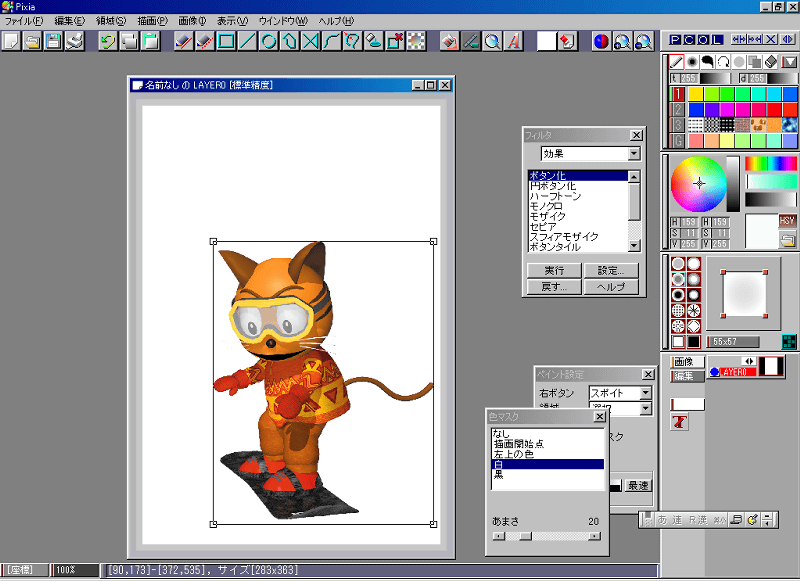Viewport: 800px width, 581px height.
Task: Click the green Undo arrow icon
Action: click(x=108, y=41)
